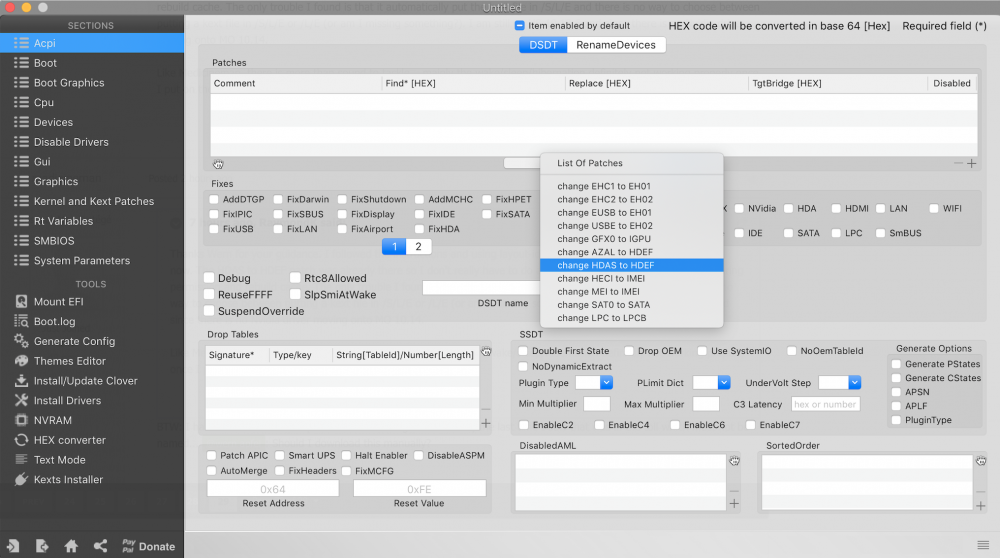Click the Max Multiplier field
1000x558 pixels.
coord(706,404)
